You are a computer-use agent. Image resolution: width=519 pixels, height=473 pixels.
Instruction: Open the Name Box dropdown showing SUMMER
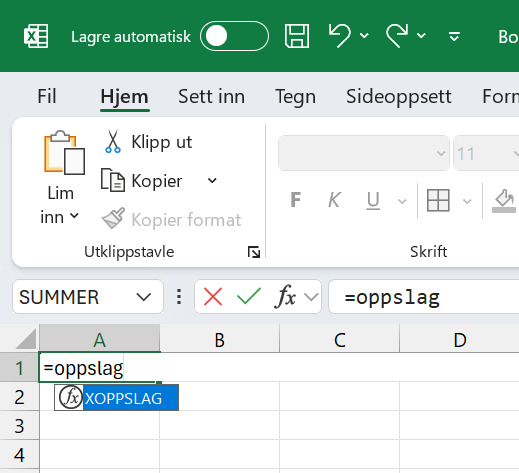click(x=144, y=297)
